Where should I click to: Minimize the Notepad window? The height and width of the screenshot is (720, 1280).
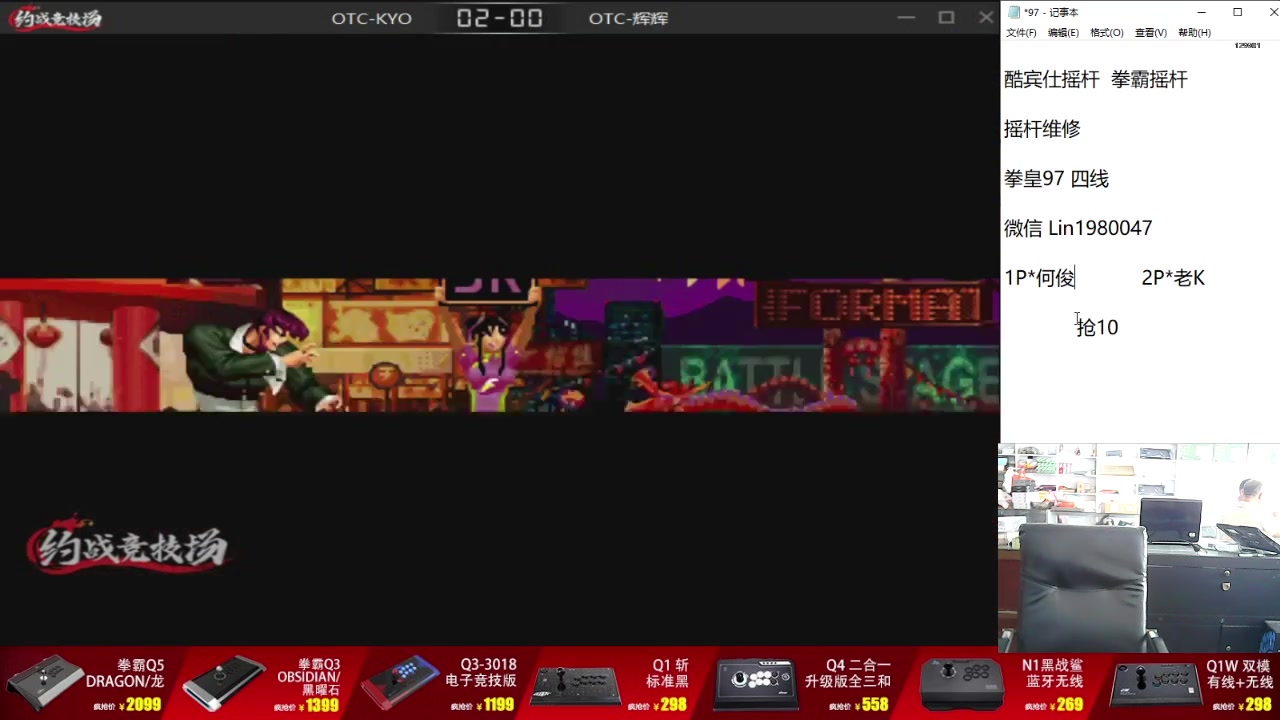(x=1201, y=12)
